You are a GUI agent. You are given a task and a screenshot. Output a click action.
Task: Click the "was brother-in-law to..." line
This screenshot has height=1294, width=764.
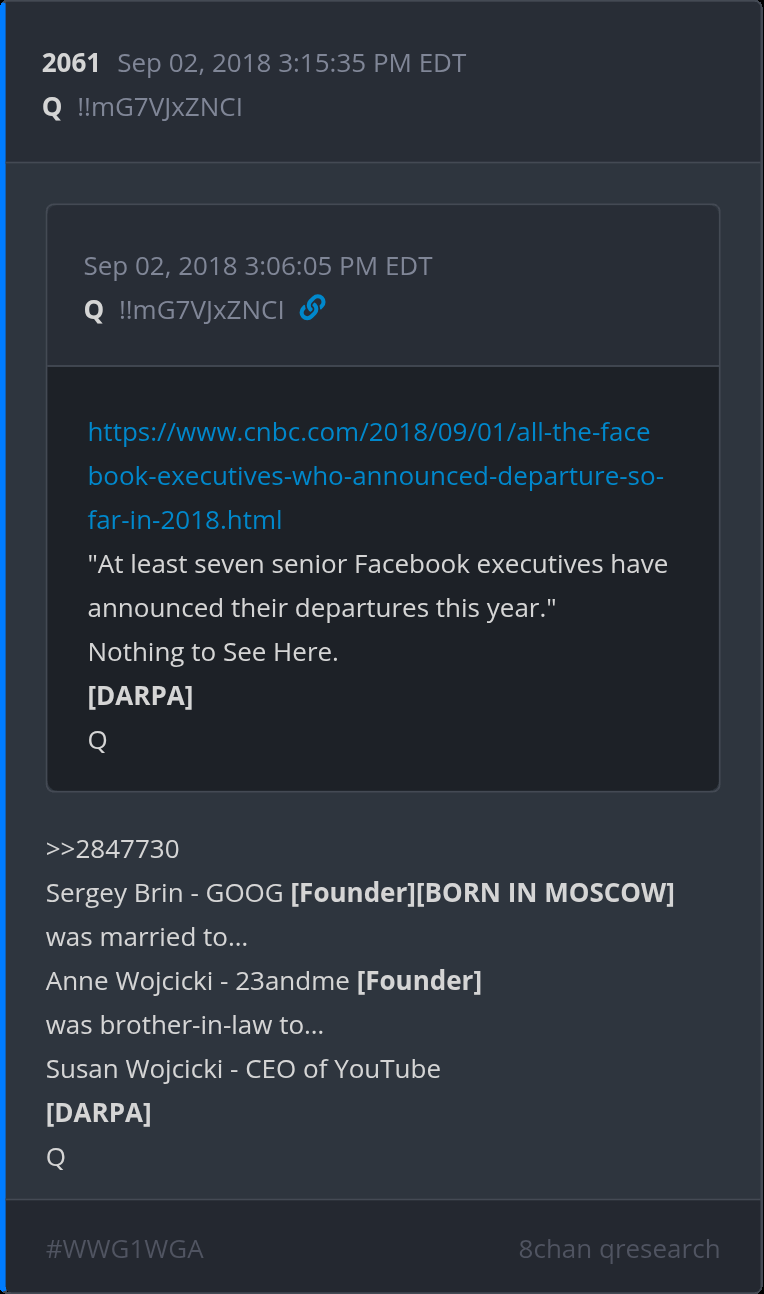pos(185,1025)
